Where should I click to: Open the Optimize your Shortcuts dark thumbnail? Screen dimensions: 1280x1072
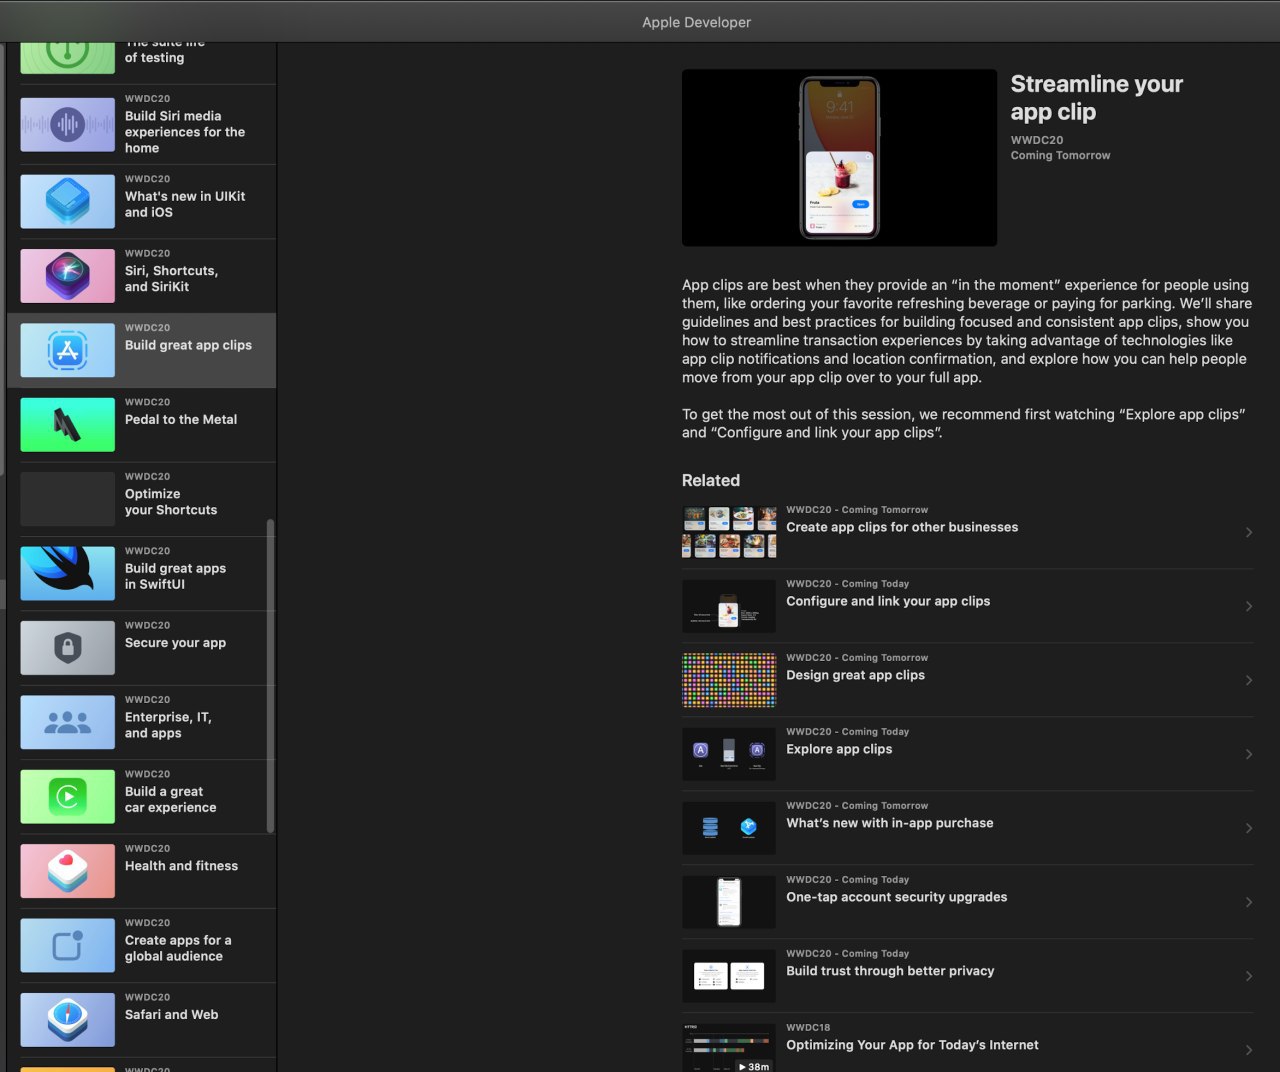coord(67,499)
